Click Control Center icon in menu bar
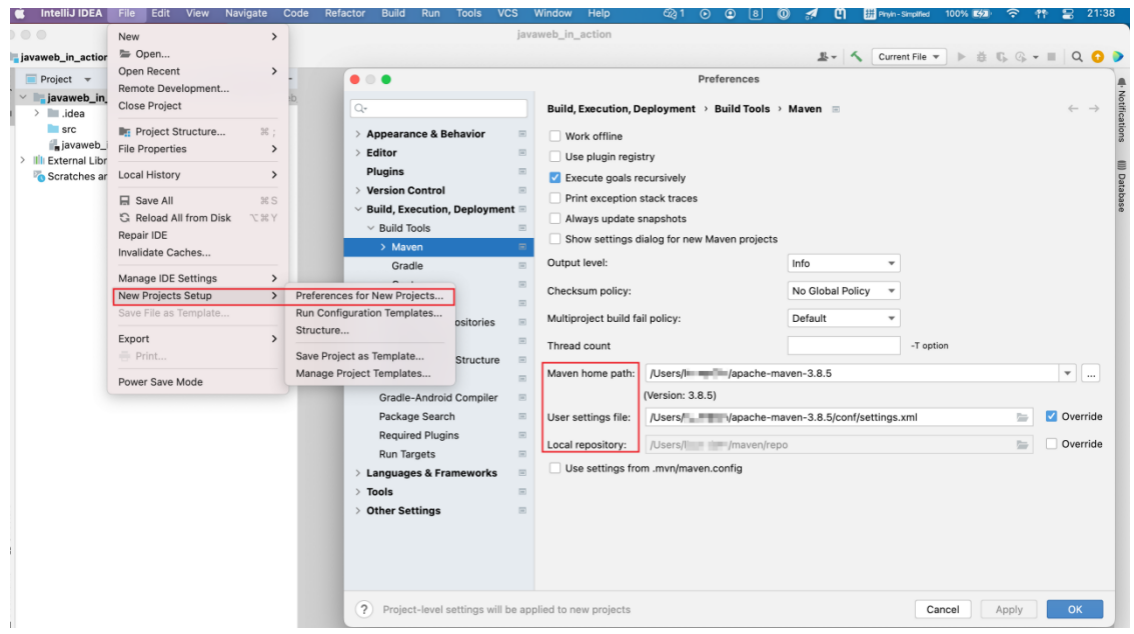 1067,13
